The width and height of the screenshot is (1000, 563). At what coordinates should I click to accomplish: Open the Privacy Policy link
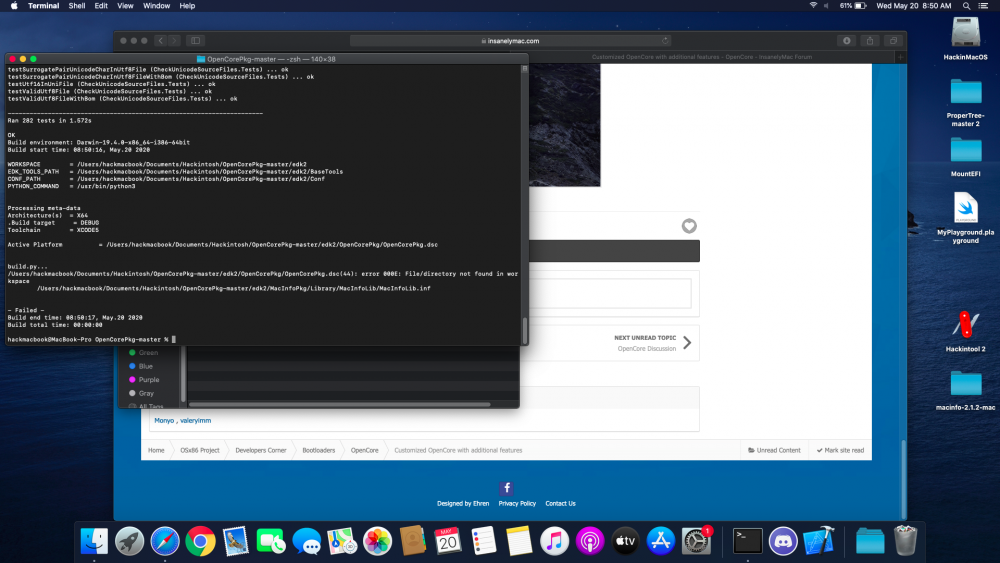[517, 504]
